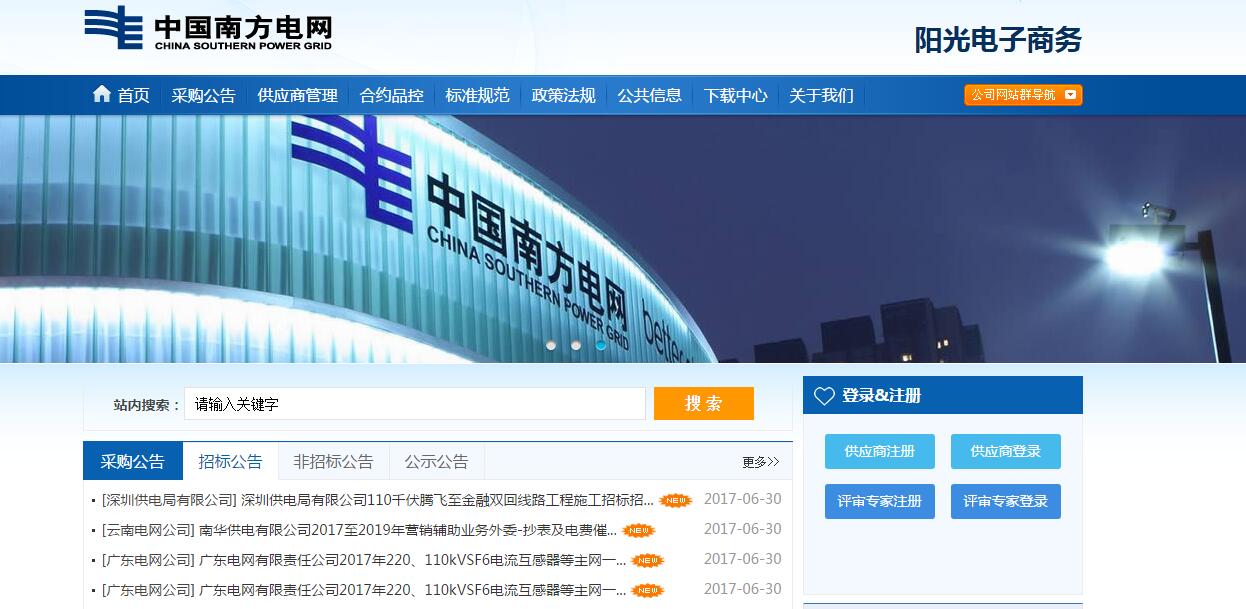Open the 公司网站群导航 dropdown

1015,95
